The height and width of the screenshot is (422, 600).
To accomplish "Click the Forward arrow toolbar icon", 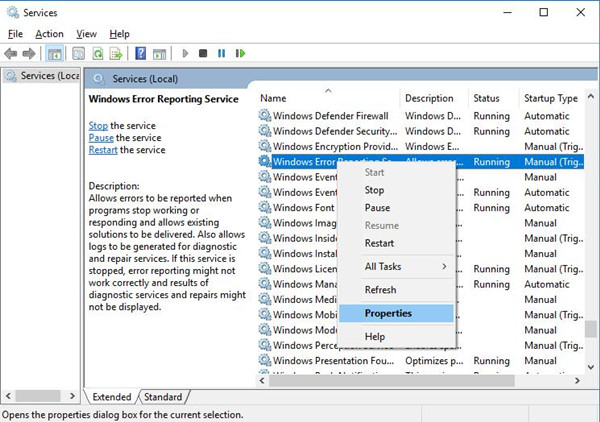I will 29,54.
